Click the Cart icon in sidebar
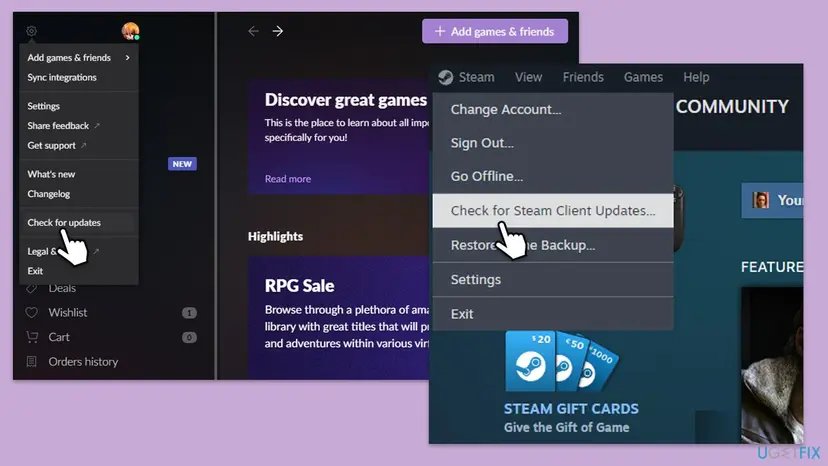Screen dimensions: 828x466 tap(32, 337)
